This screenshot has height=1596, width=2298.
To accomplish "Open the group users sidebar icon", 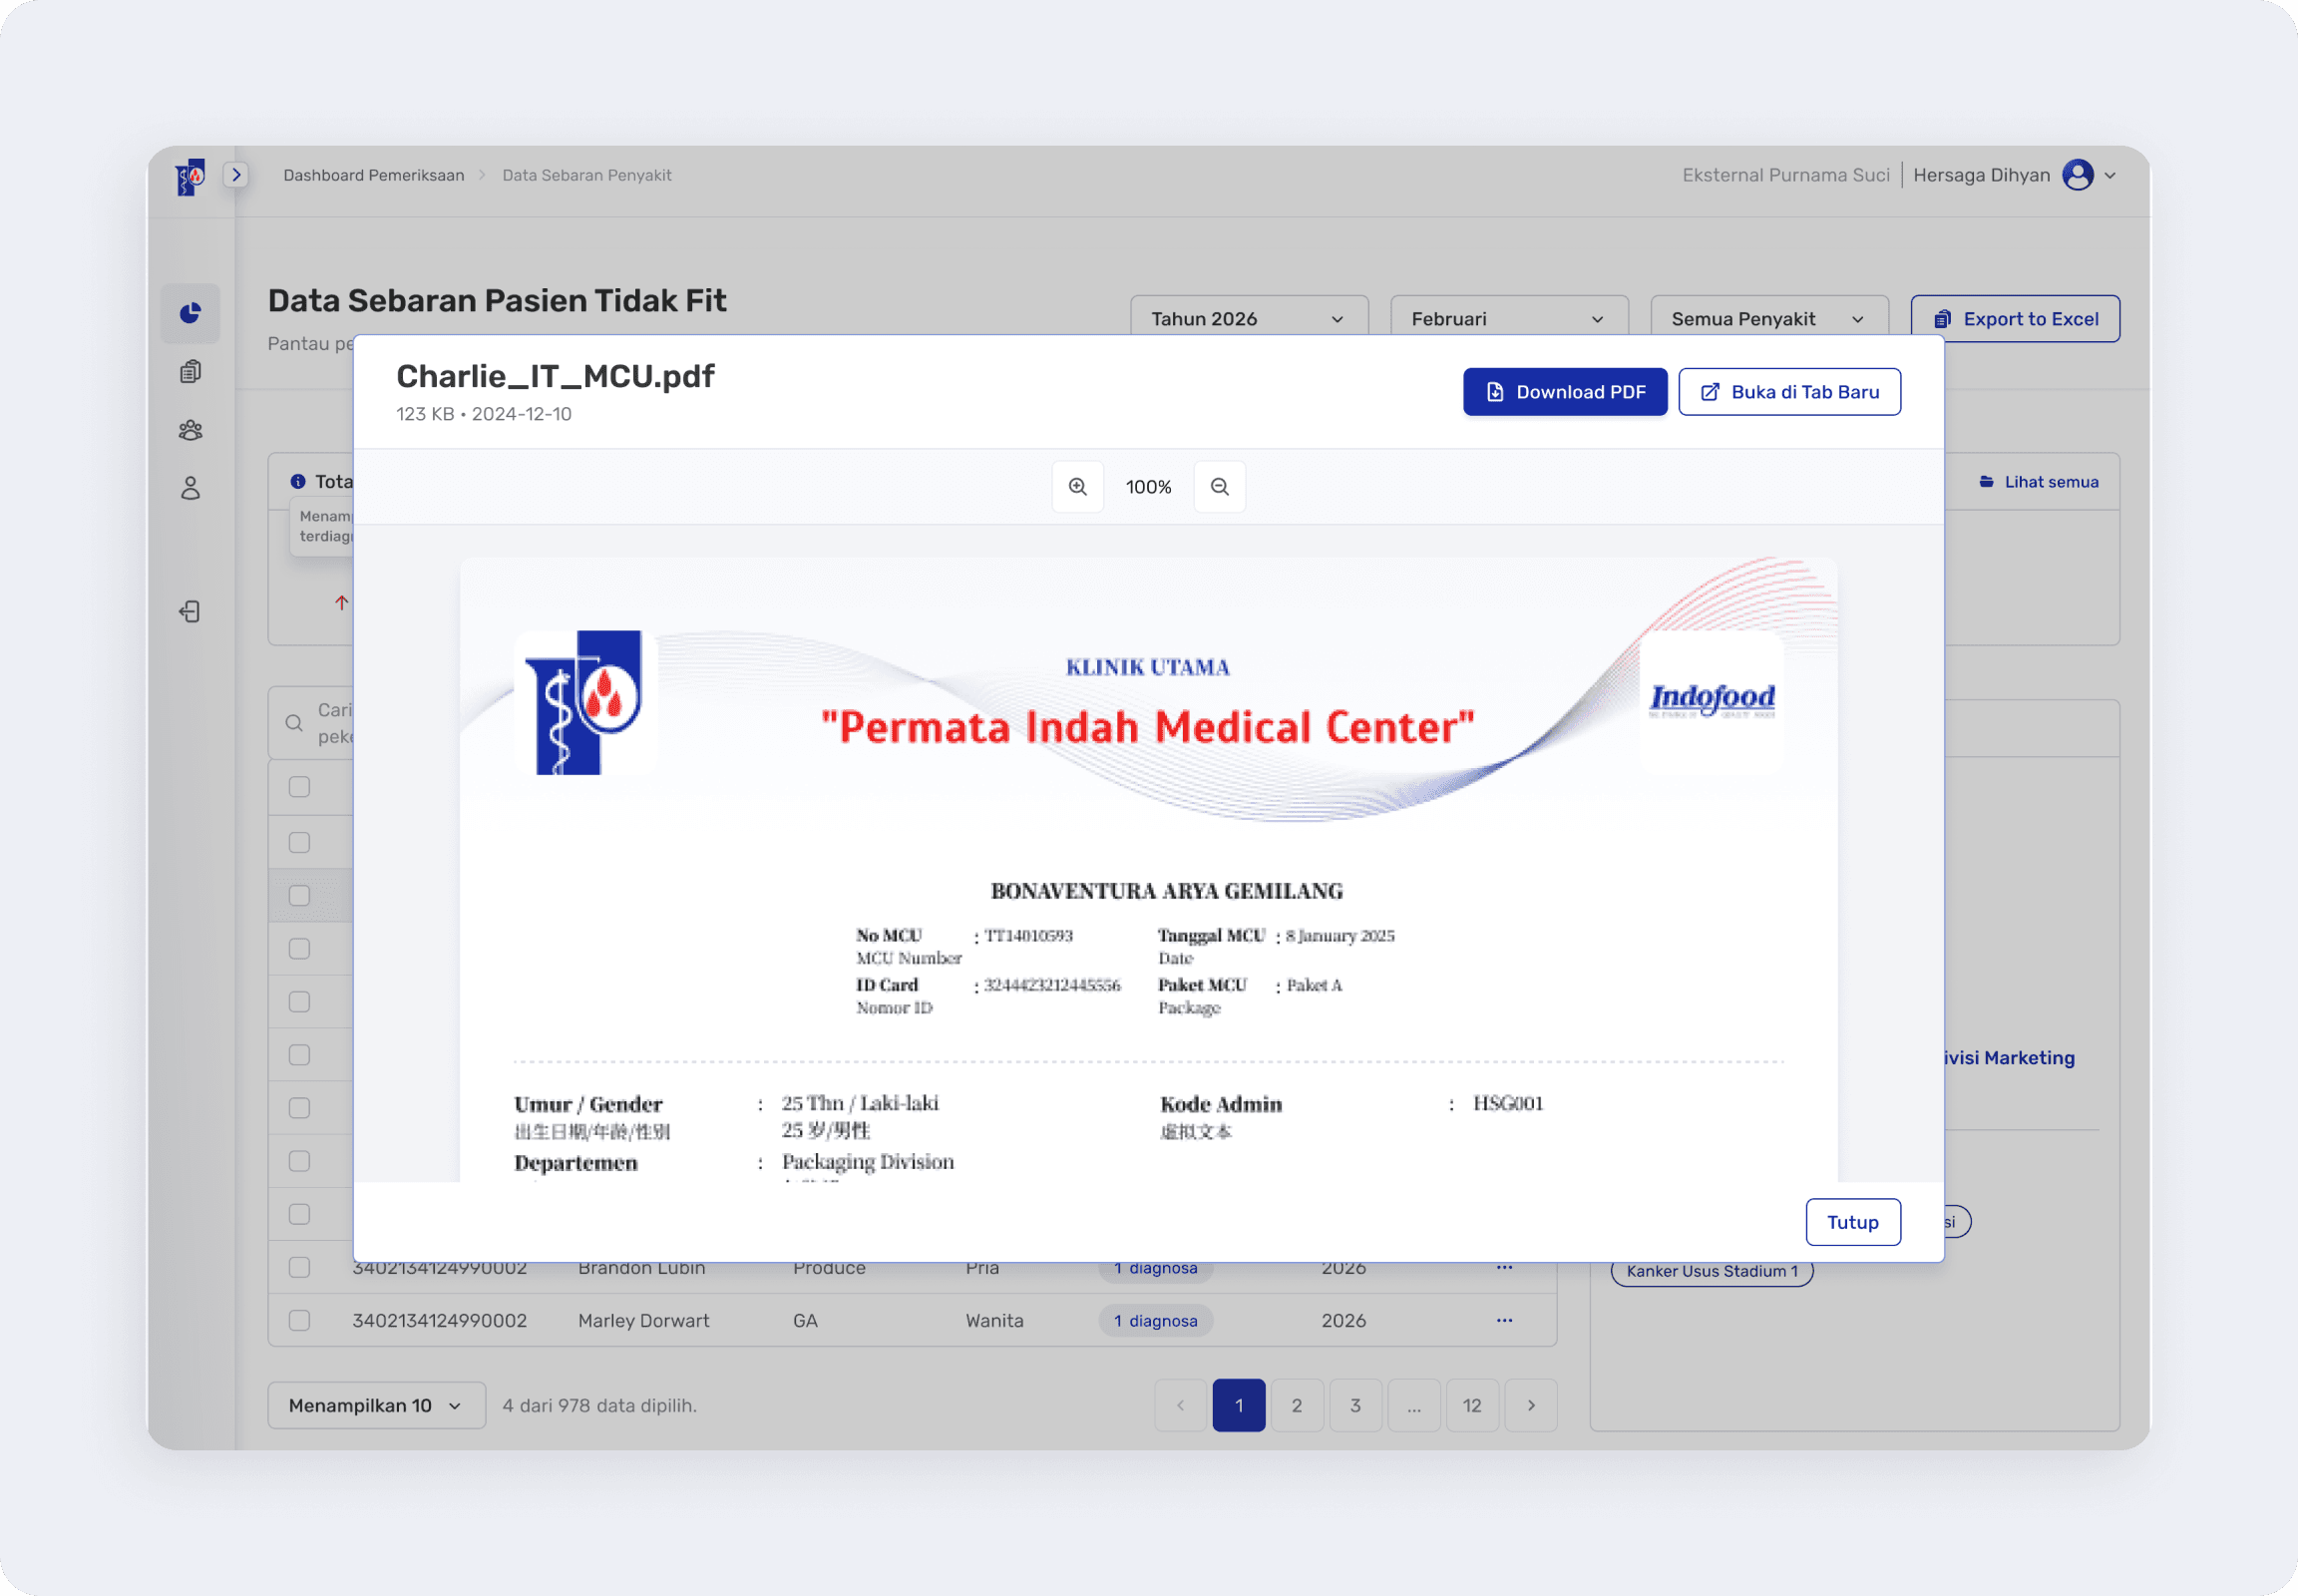I will pos(190,430).
